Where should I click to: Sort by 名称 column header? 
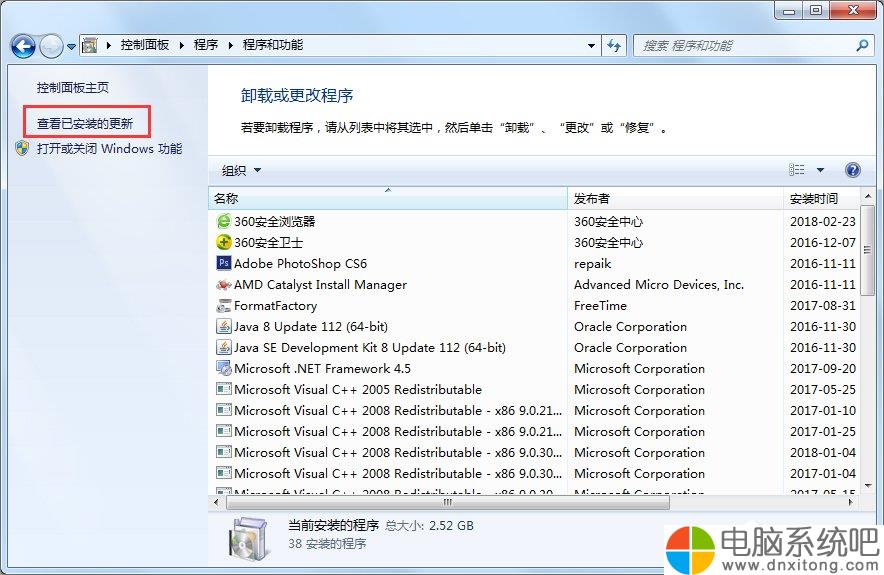[388, 198]
